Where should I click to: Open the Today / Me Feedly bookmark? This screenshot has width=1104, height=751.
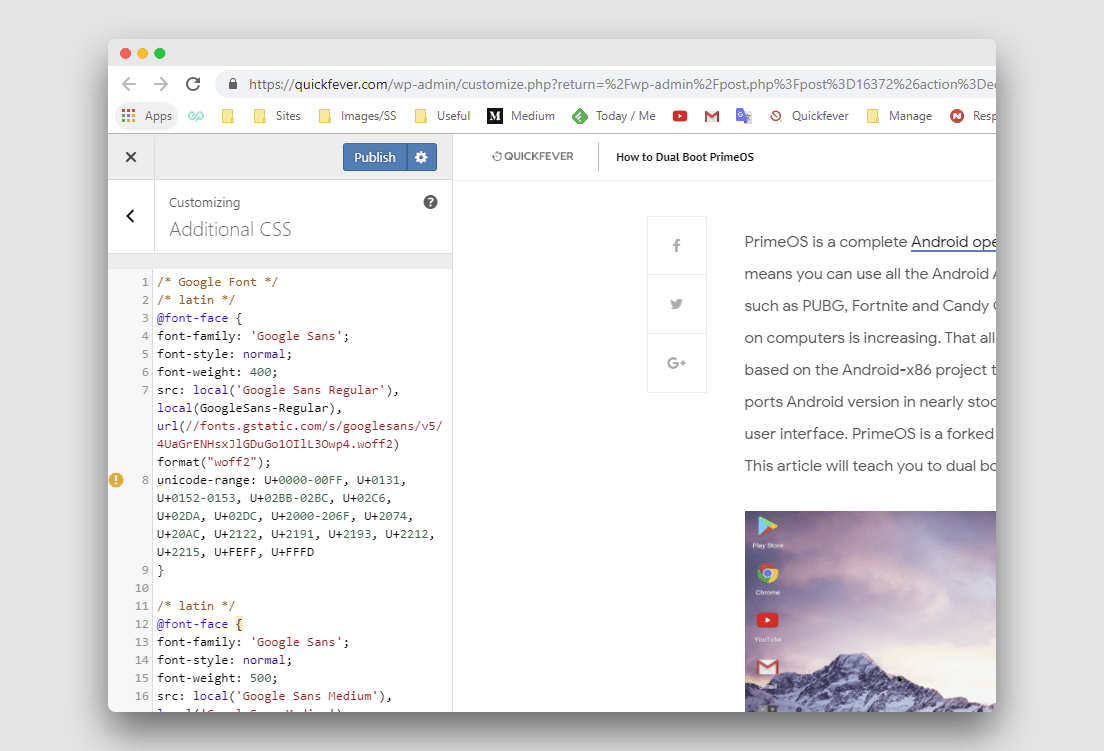coord(614,116)
